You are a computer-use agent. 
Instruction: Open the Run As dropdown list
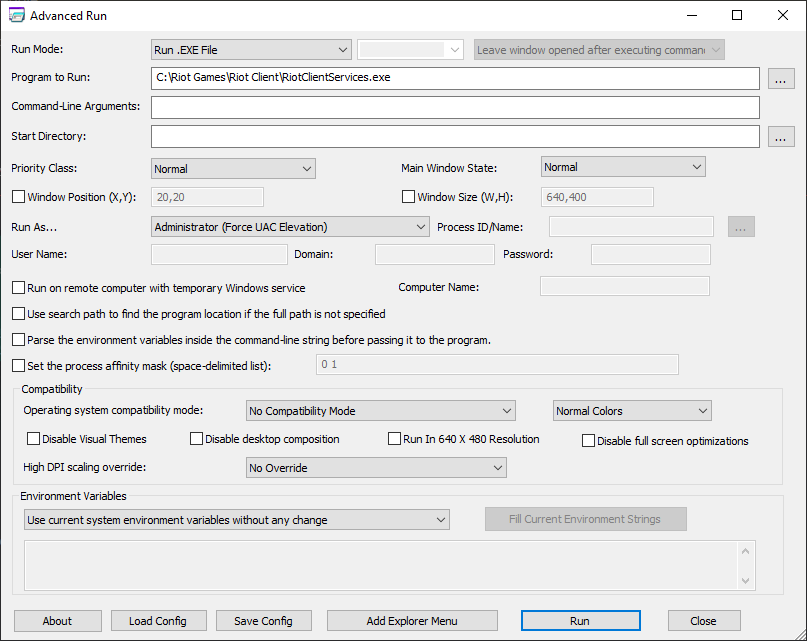[x=291, y=227]
